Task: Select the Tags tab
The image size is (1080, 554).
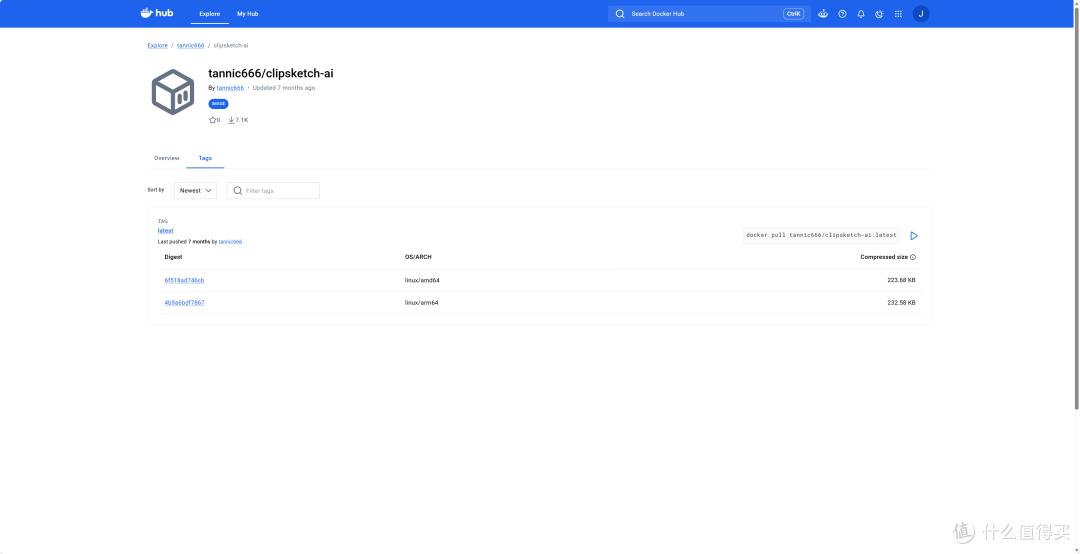Action: 205,158
